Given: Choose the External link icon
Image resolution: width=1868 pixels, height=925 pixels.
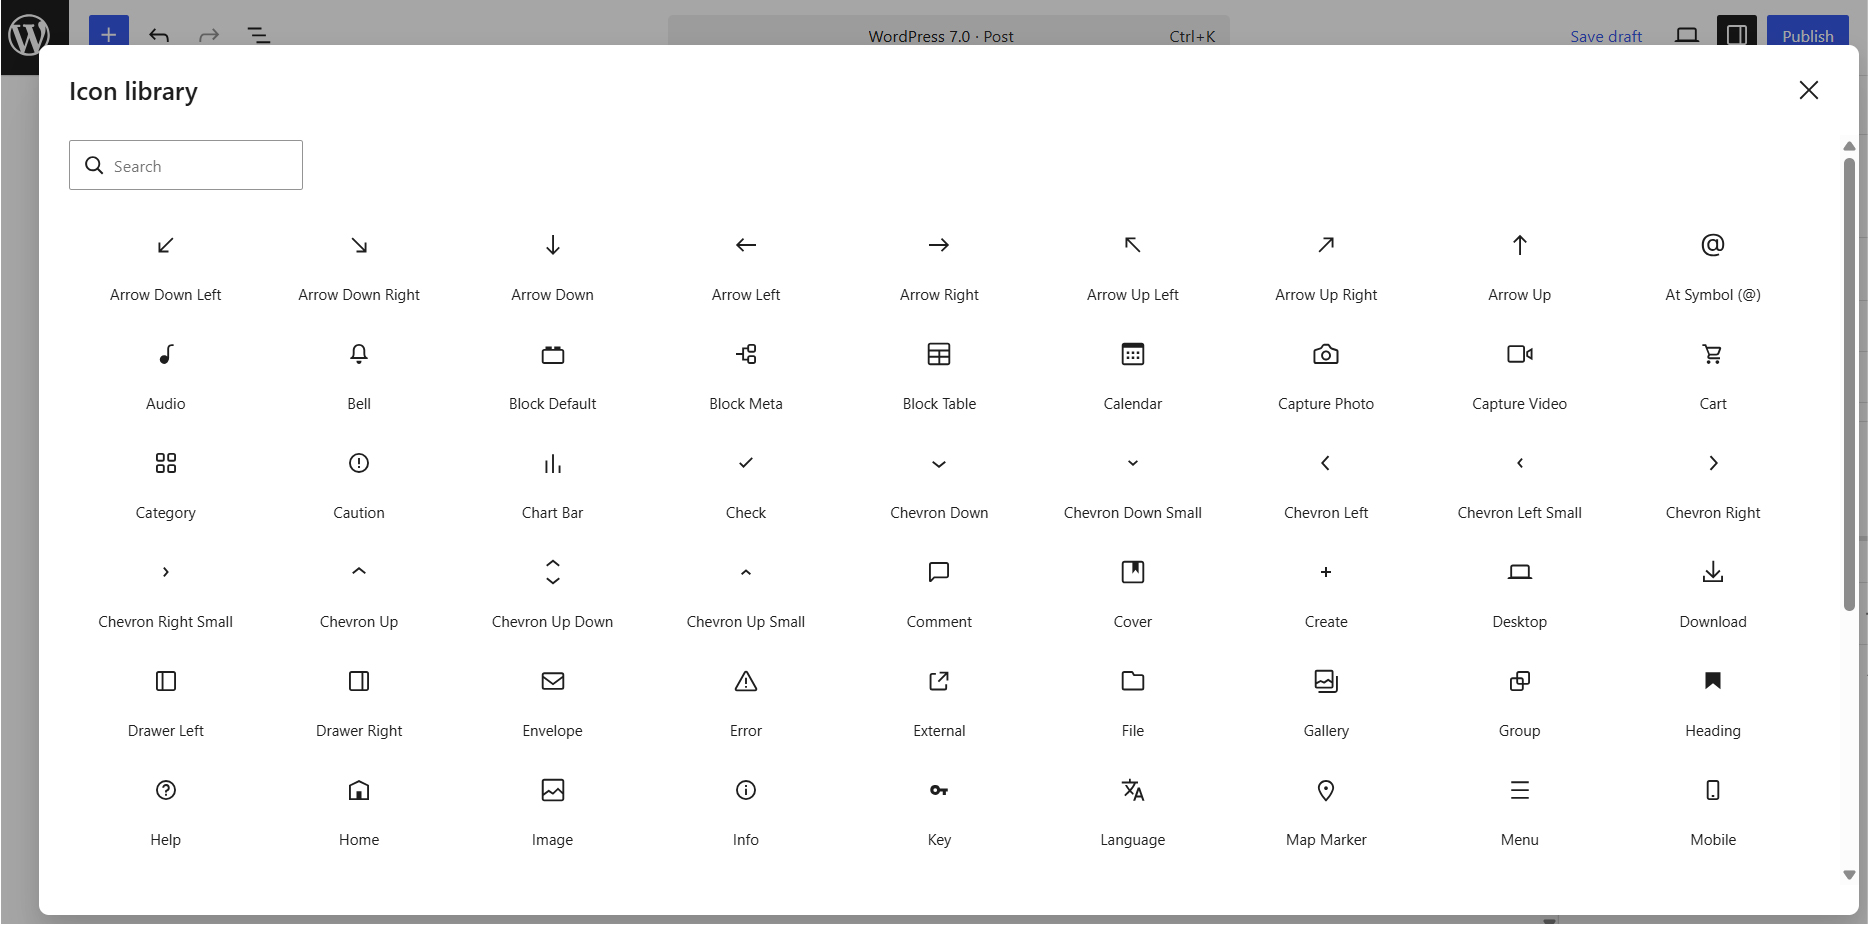Looking at the screenshot, I should [x=939, y=681].
